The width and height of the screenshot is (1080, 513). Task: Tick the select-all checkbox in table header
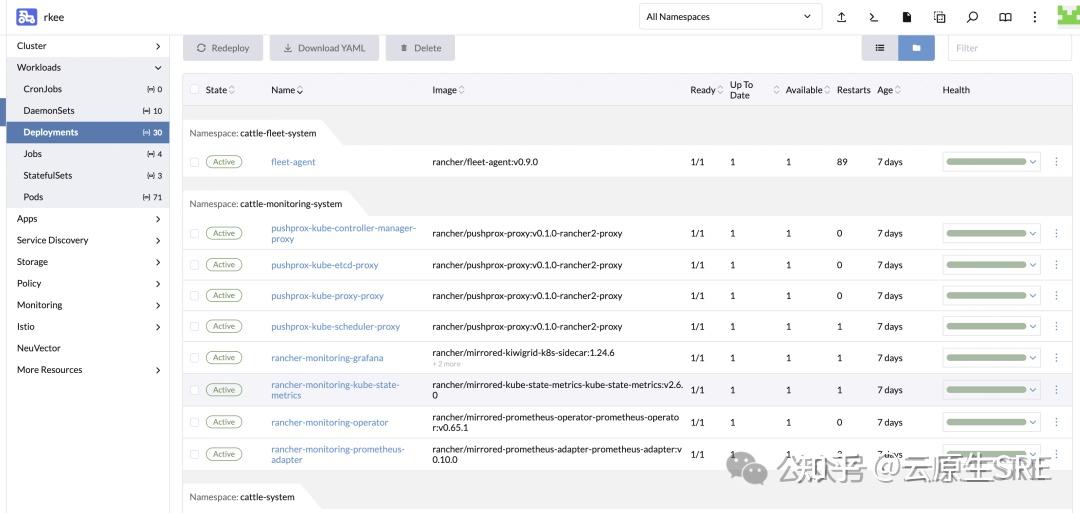click(194, 90)
